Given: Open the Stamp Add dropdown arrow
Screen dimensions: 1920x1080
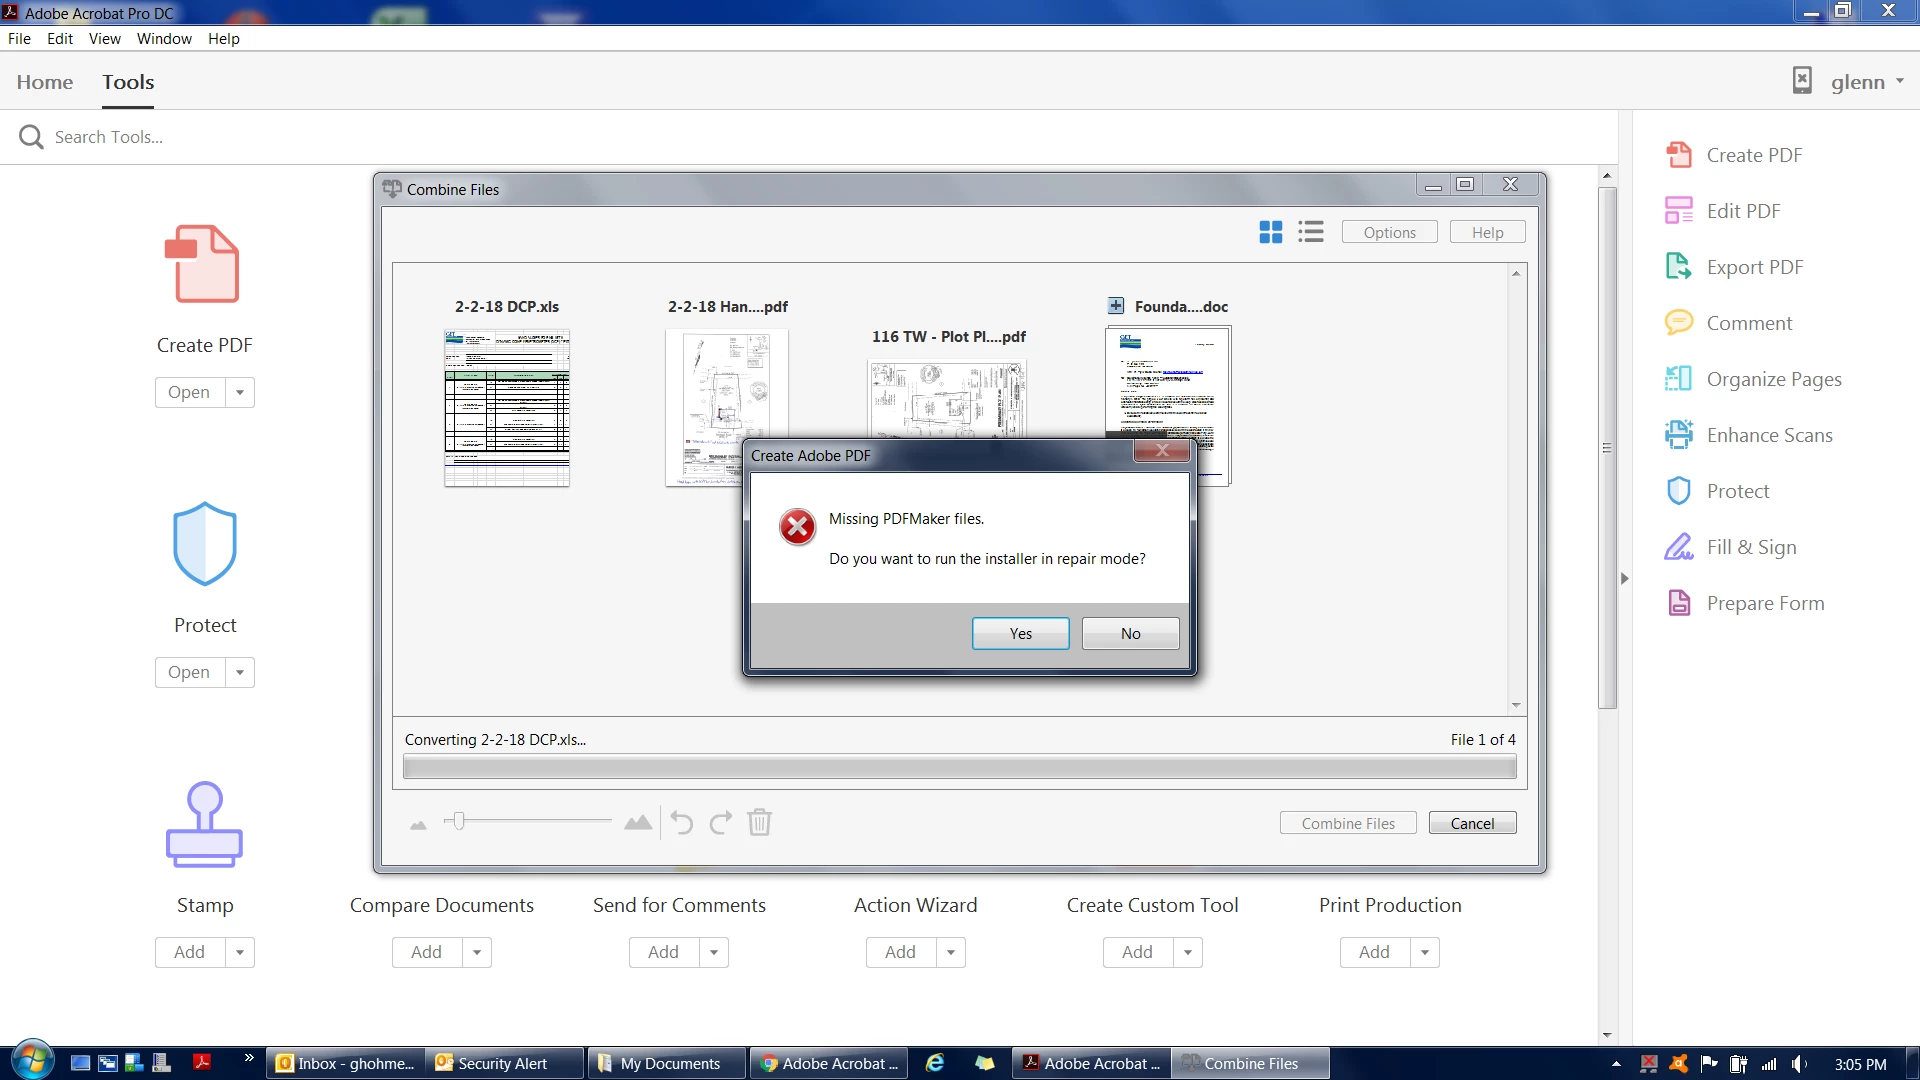Looking at the screenshot, I should (240, 952).
